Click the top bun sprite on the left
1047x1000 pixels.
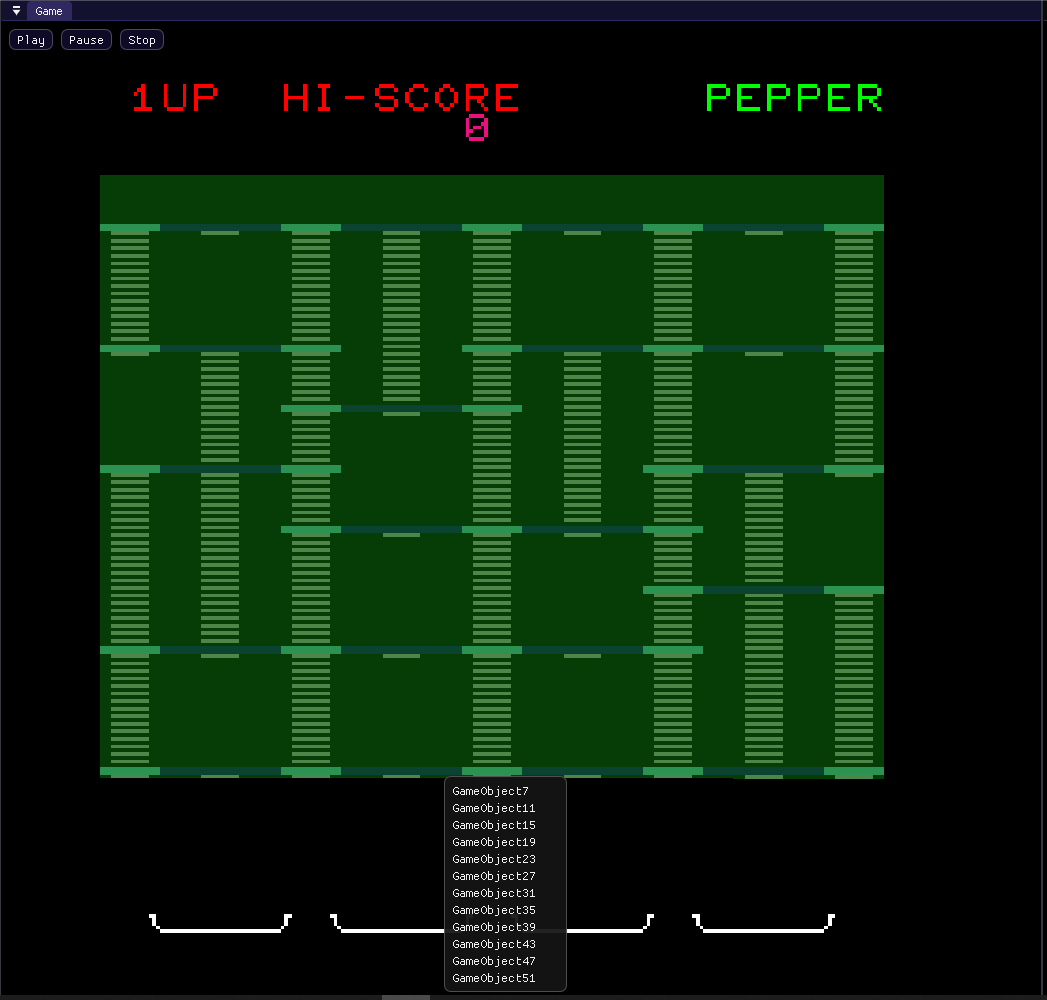129,228
